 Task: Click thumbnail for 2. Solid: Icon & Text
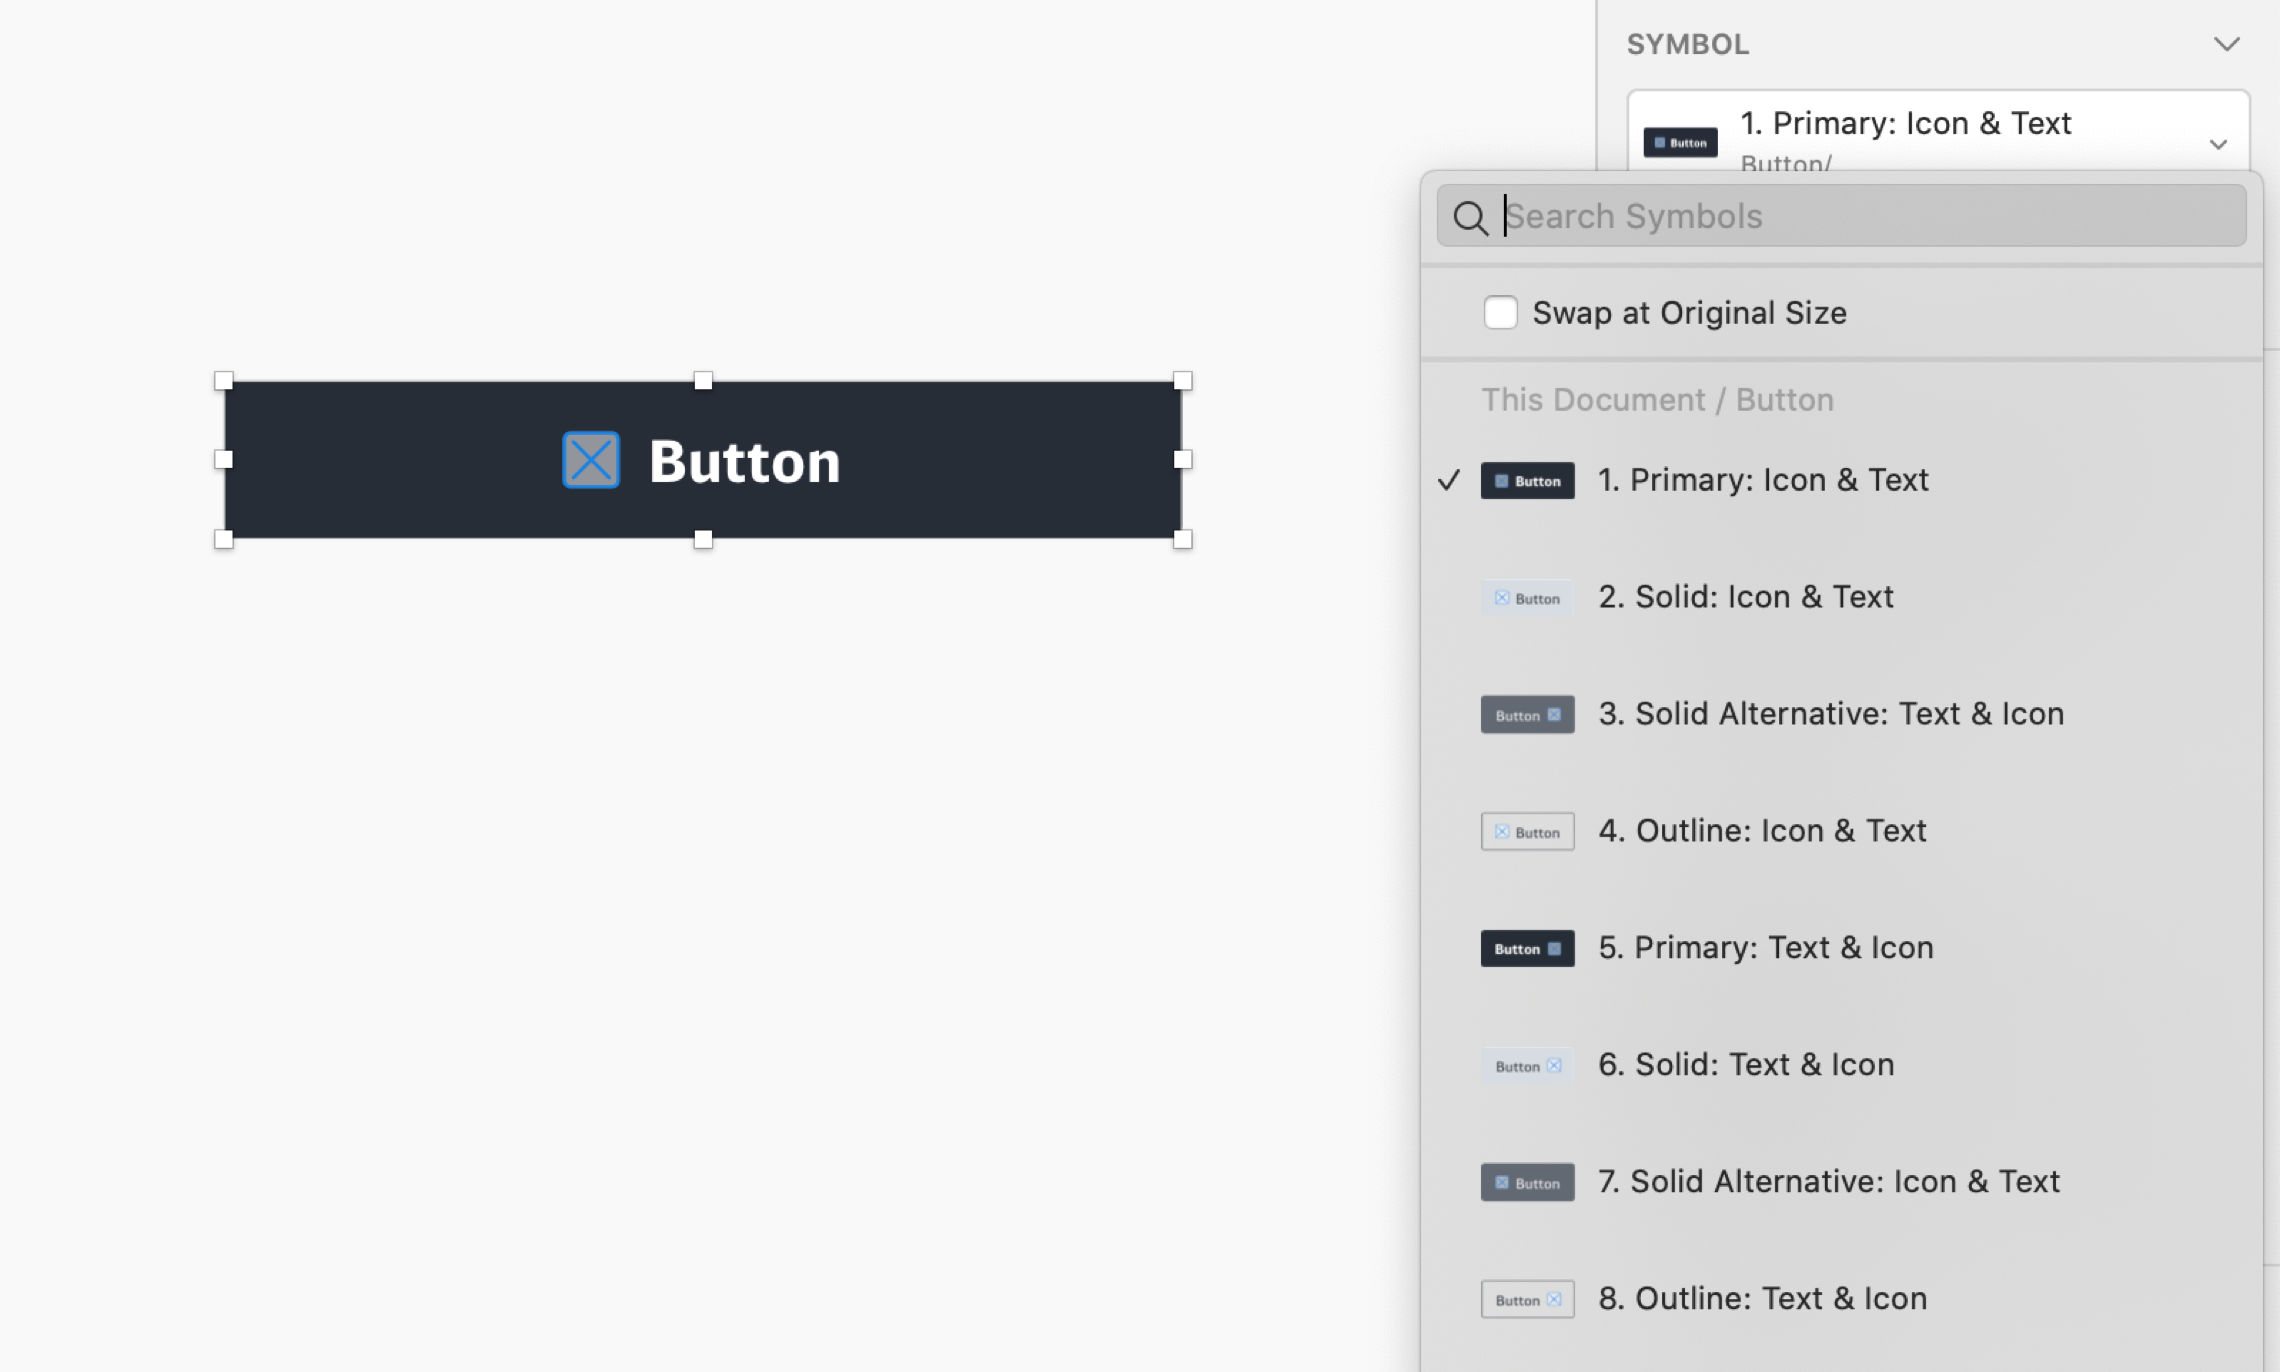tap(1527, 598)
